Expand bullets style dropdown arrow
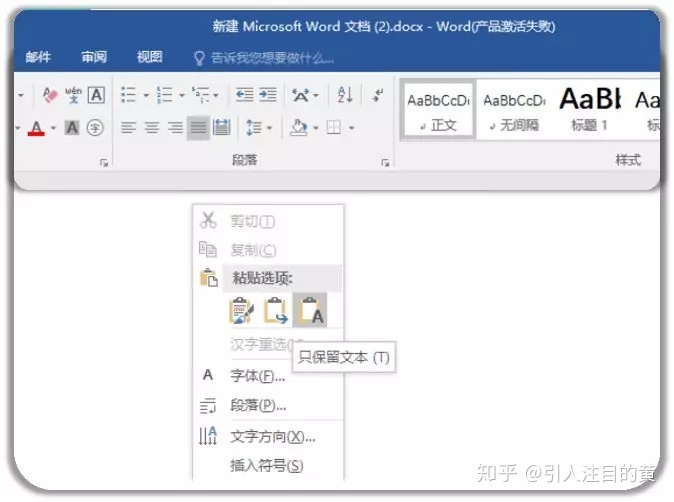This screenshot has width=674, height=502. point(146,95)
